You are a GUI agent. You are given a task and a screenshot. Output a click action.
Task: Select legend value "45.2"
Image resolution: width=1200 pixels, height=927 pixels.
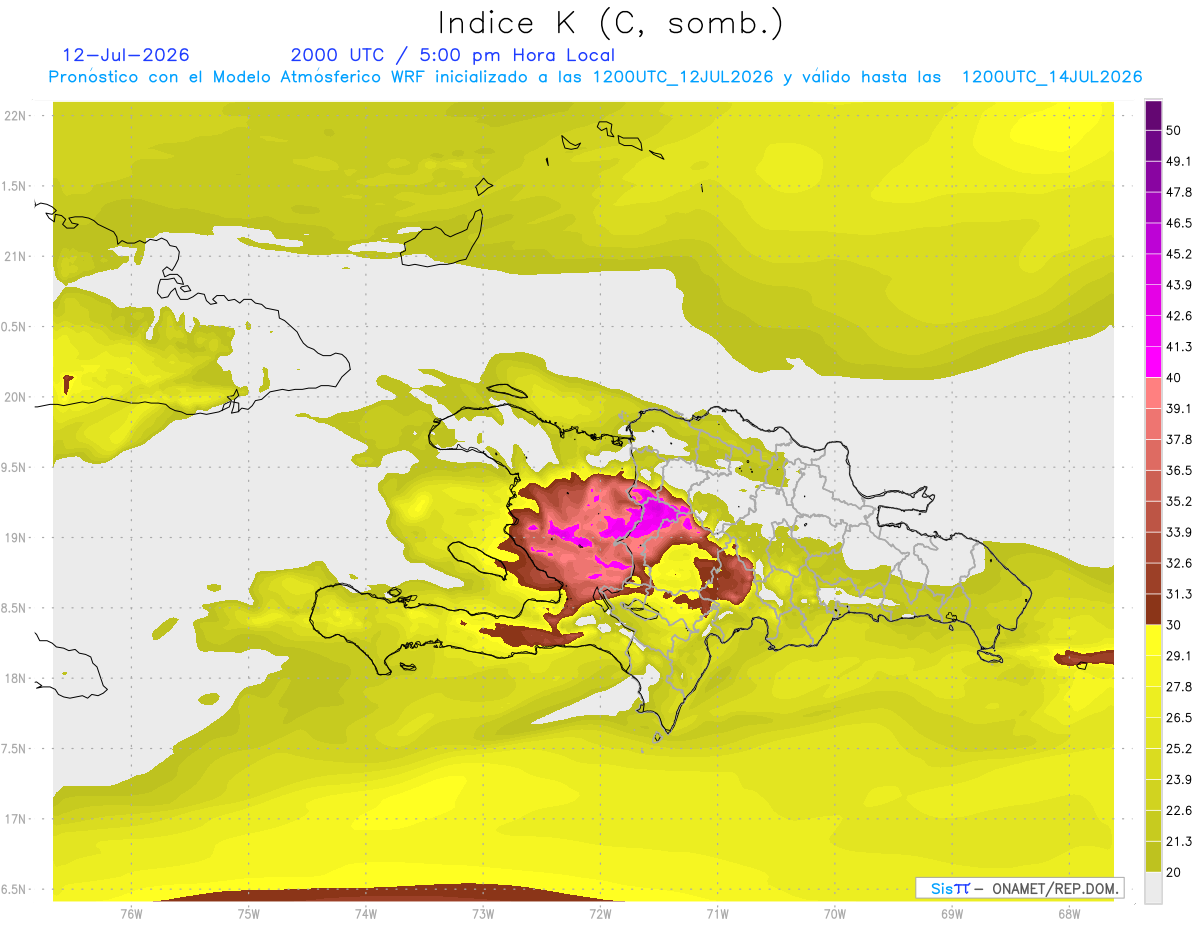1178,254
